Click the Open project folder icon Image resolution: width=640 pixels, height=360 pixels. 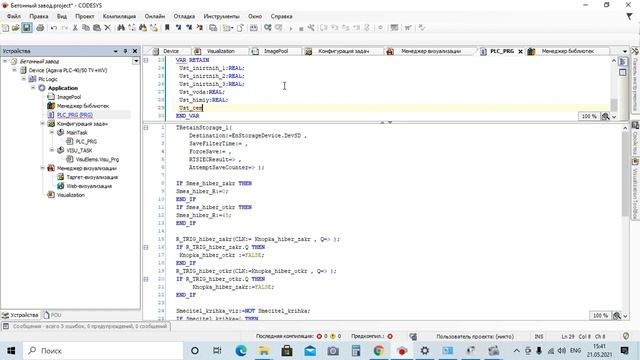16,28
